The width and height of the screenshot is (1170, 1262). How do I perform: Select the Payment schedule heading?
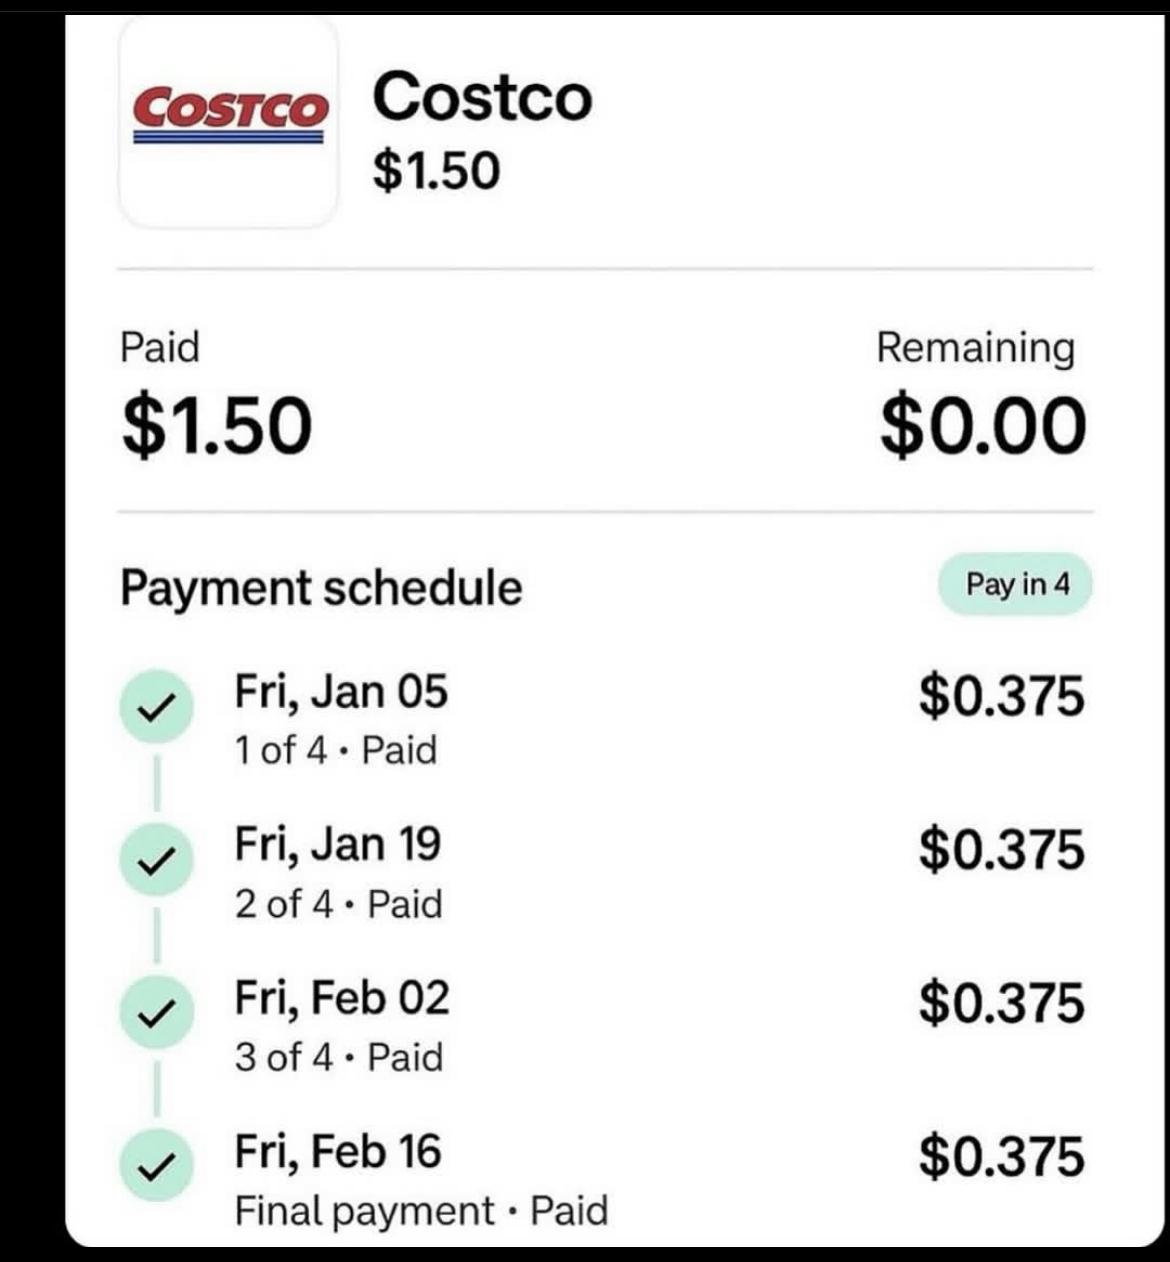tap(321, 587)
